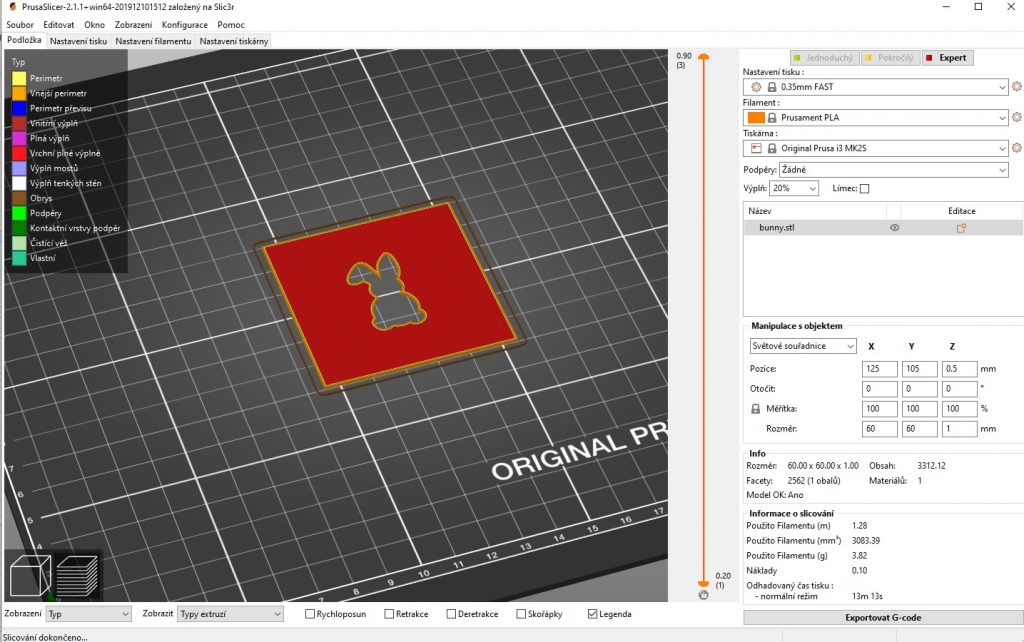Click Exportovat G-code button
Image resolution: width=1024 pixels, height=642 pixels.
(x=883, y=617)
